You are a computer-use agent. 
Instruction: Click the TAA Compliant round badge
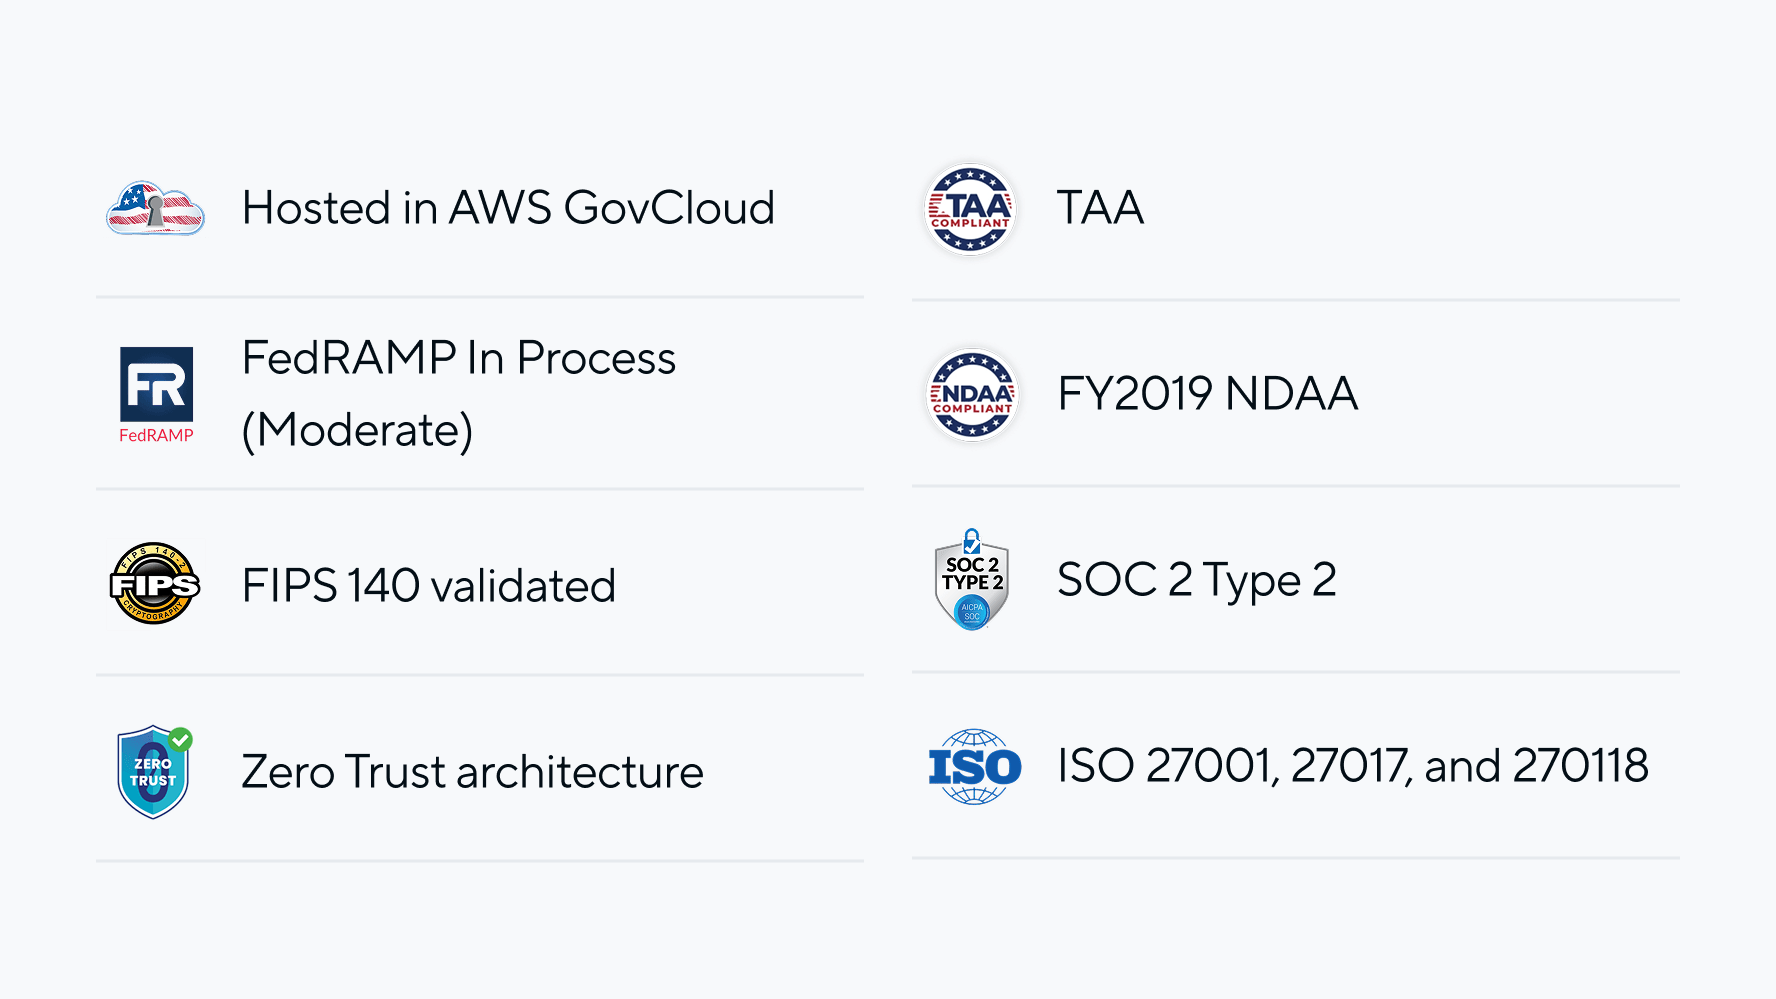[970, 209]
